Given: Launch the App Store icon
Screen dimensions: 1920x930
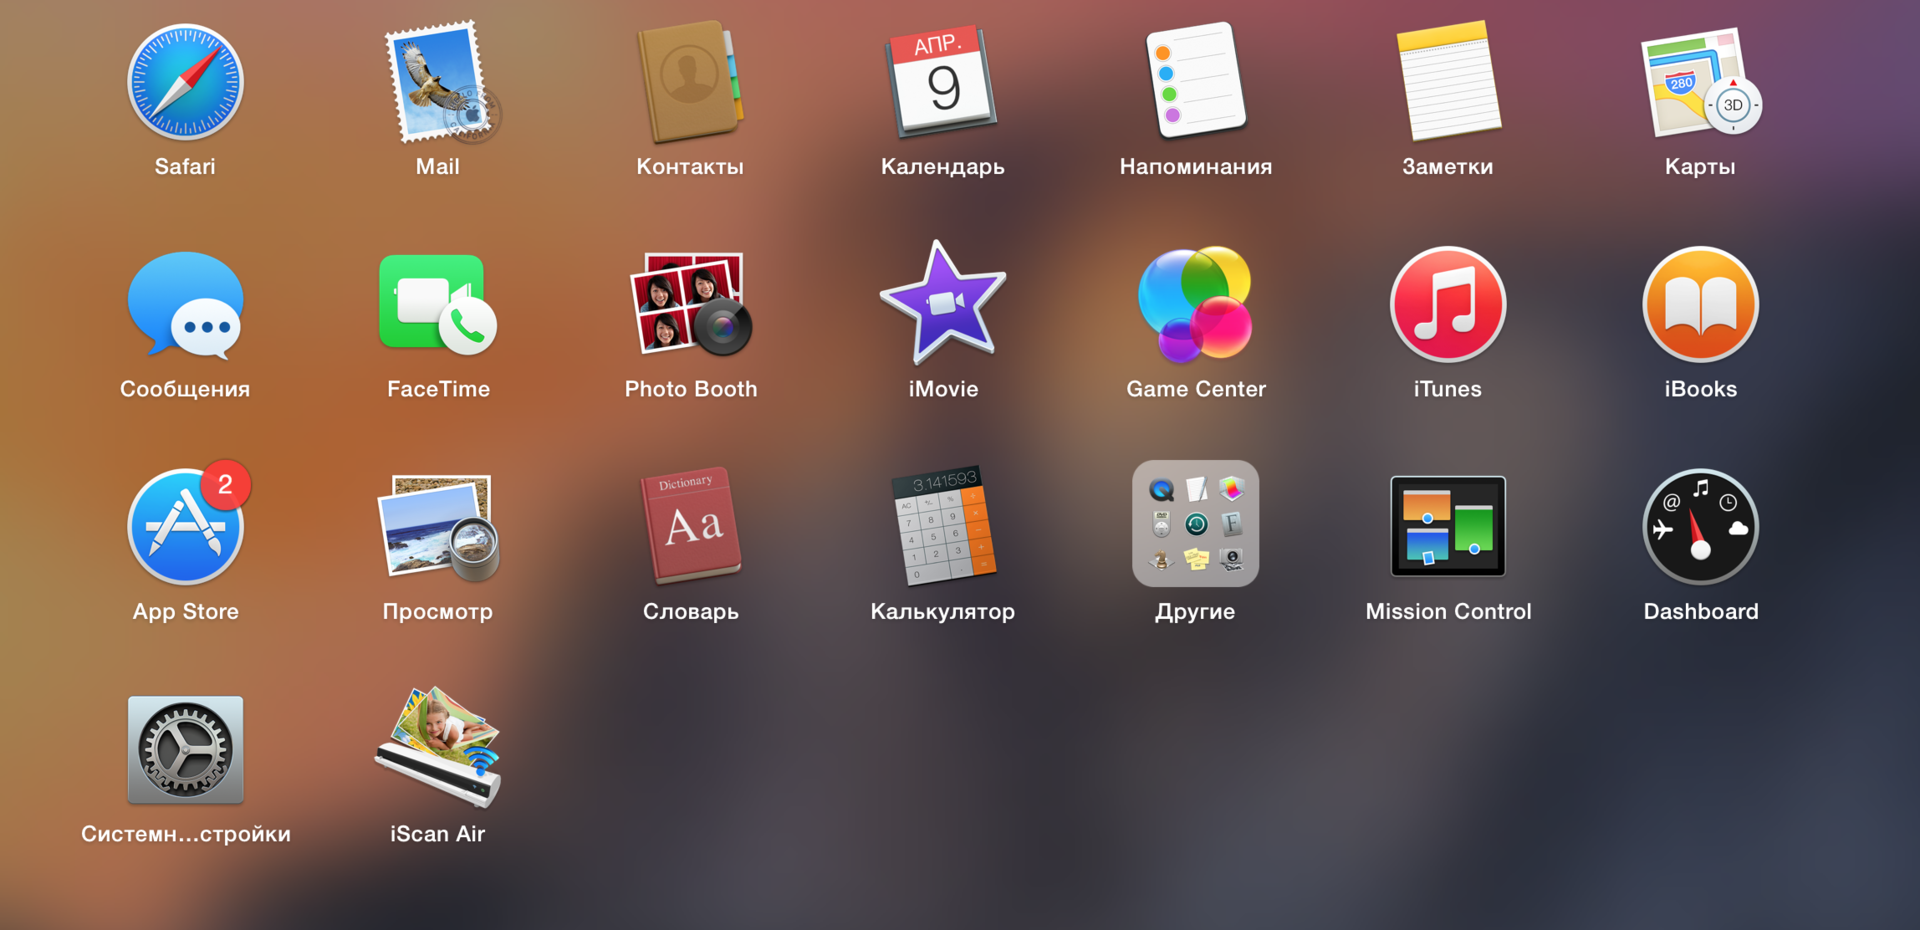Looking at the screenshot, I should 185,527.
